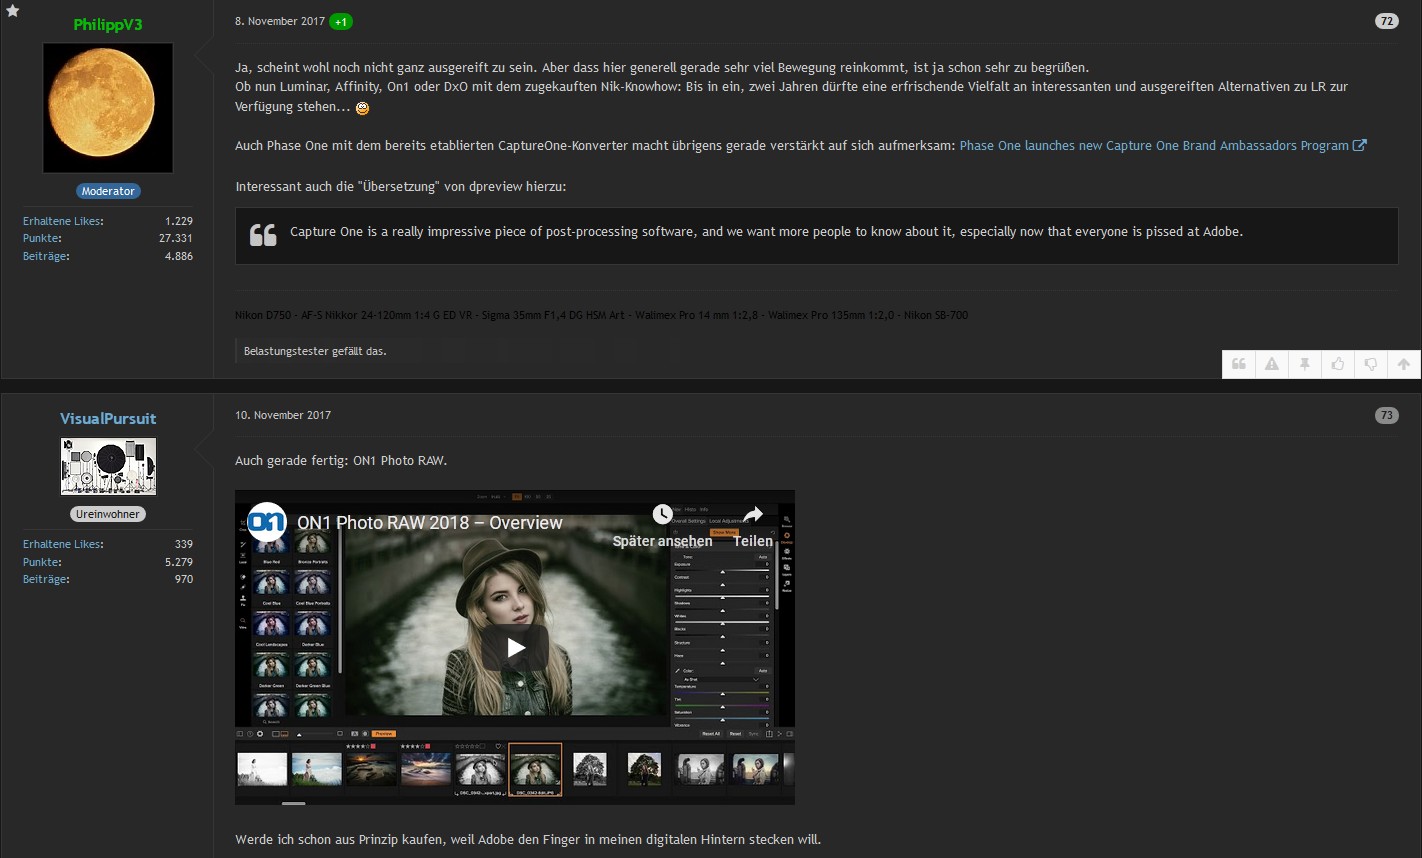Click the Ureinwohner badge
The image size is (1422, 858).
[x=108, y=514]
